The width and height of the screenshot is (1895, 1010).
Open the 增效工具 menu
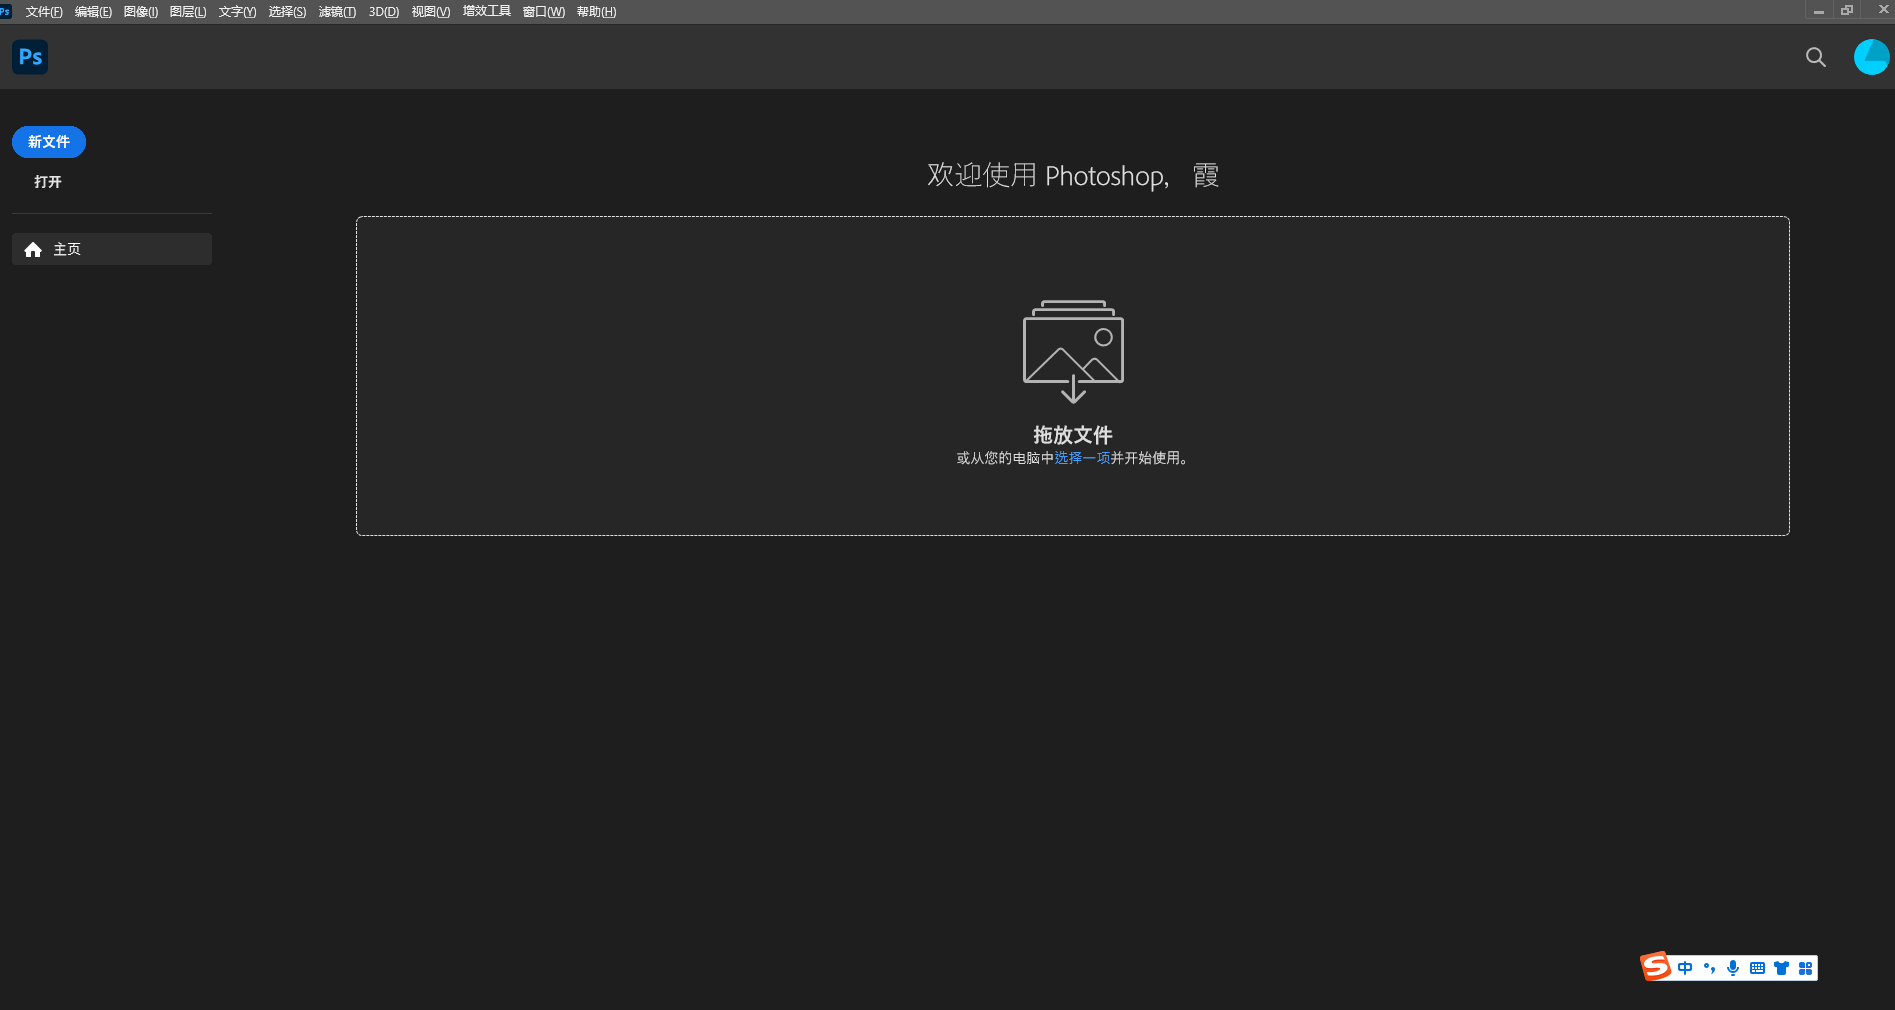click(x=487, y=12)
